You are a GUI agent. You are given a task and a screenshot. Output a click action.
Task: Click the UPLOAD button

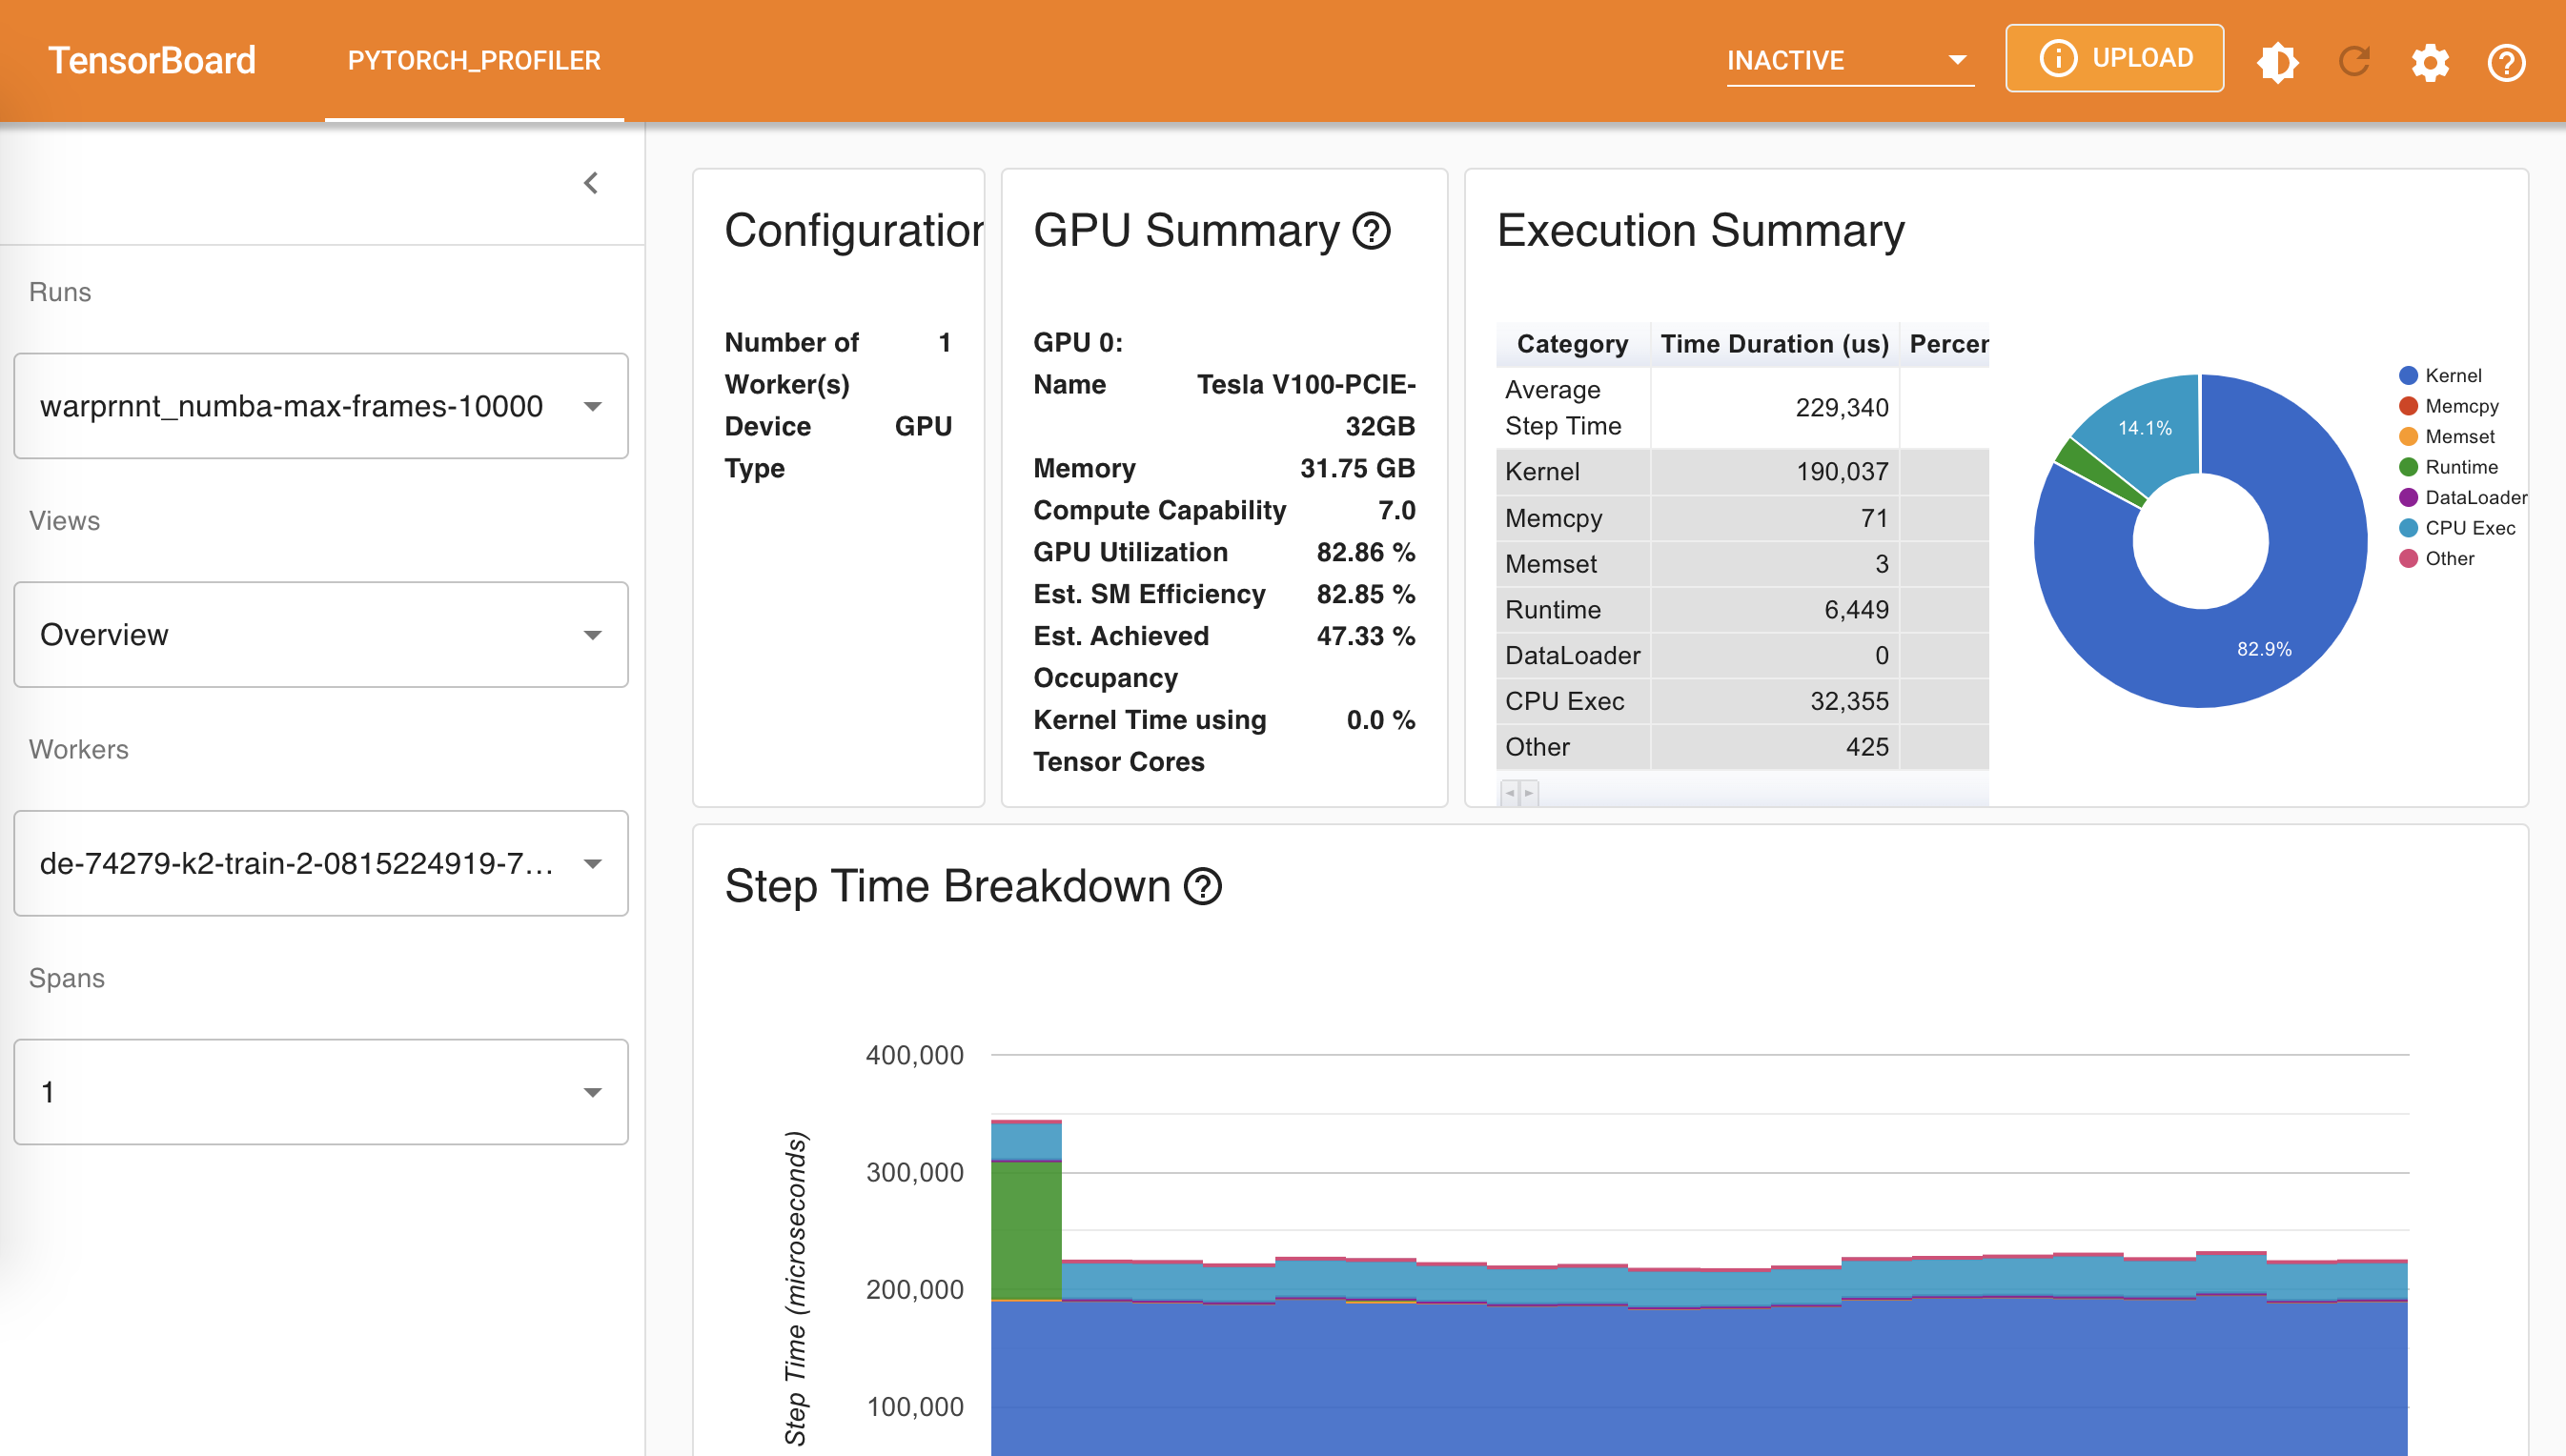(x=2114, y=58)
